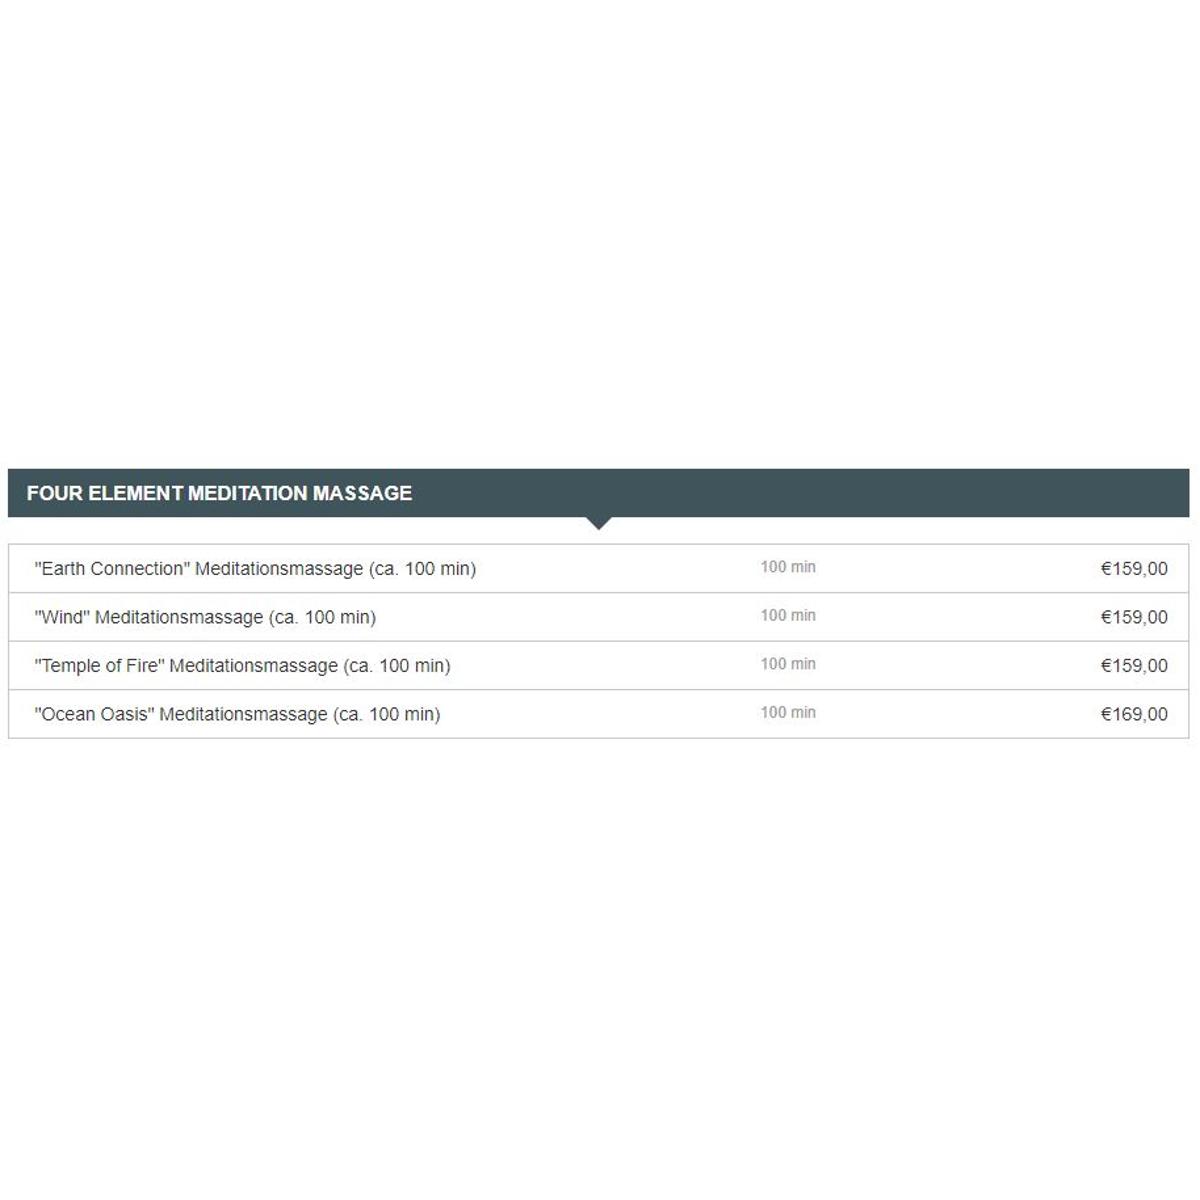Click "Earth Connection" quoted name text
The height and width of the screenshot is (1200, 1200).
(112, 569)
